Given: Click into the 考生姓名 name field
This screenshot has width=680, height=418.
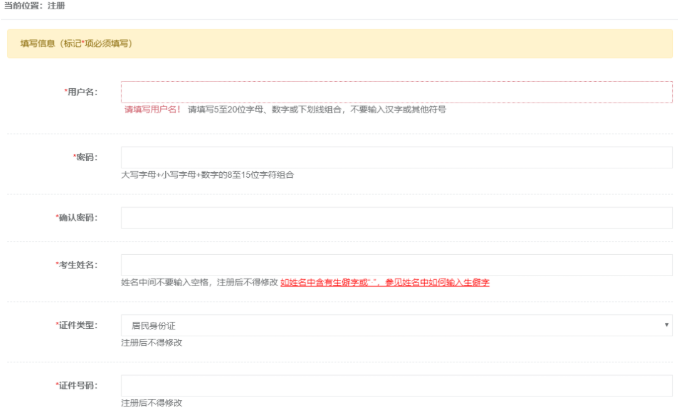Looking at the screenshot, I should (396, 264).
